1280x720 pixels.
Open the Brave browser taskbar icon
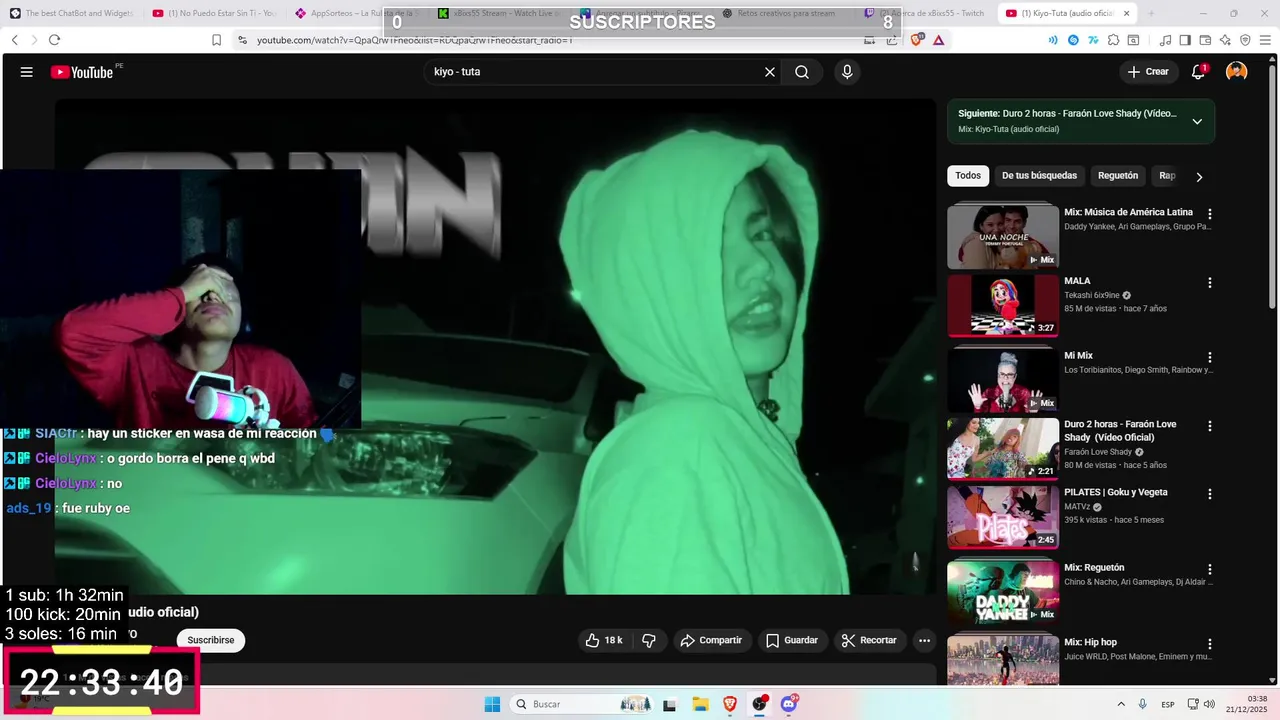click(x=729, y=704)
